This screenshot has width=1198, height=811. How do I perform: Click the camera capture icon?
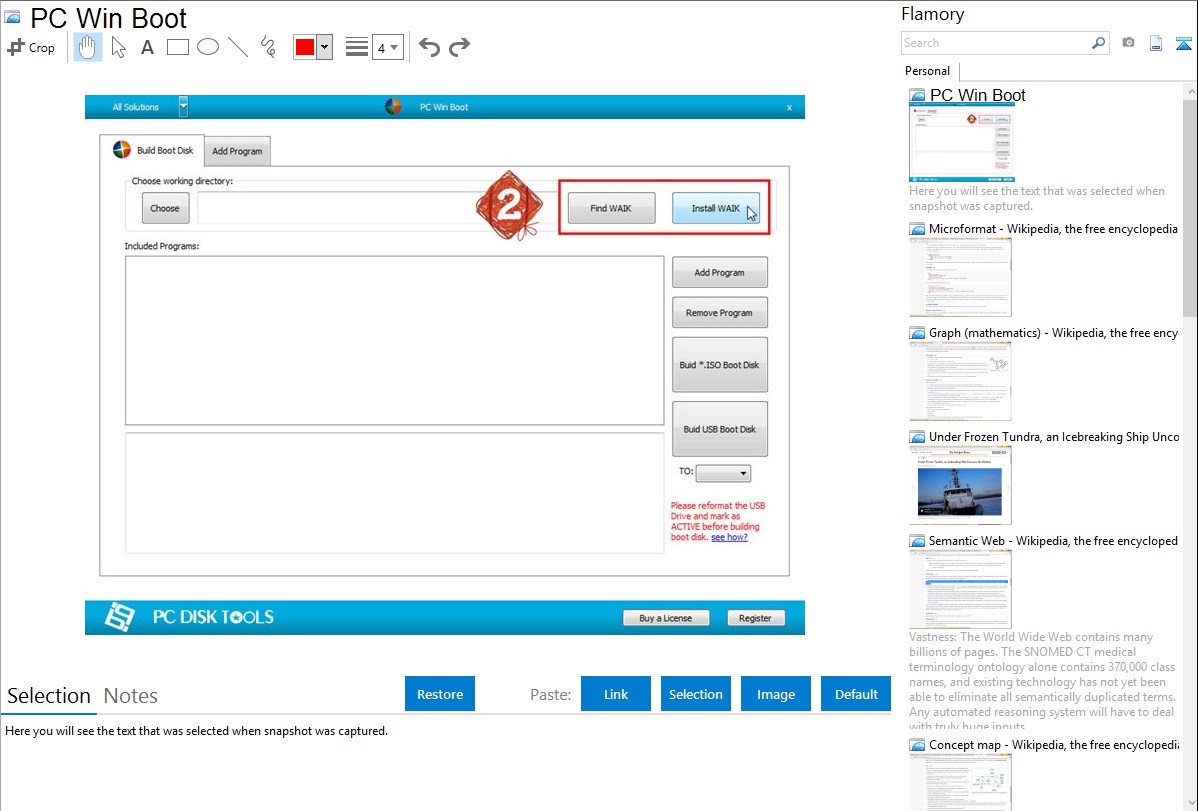click(x=1128, y=43)
